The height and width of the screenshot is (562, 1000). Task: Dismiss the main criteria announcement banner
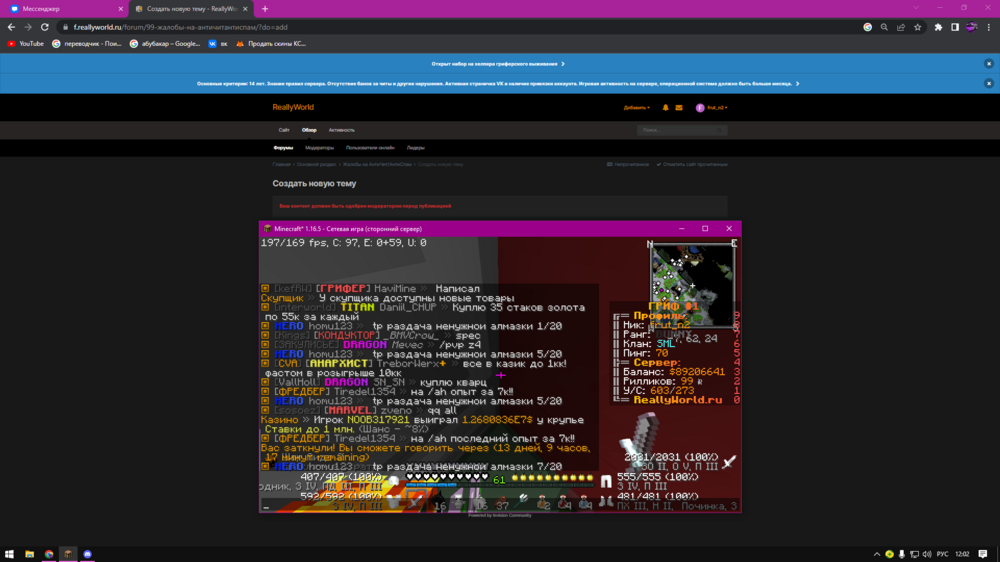(x=989, y=84)
